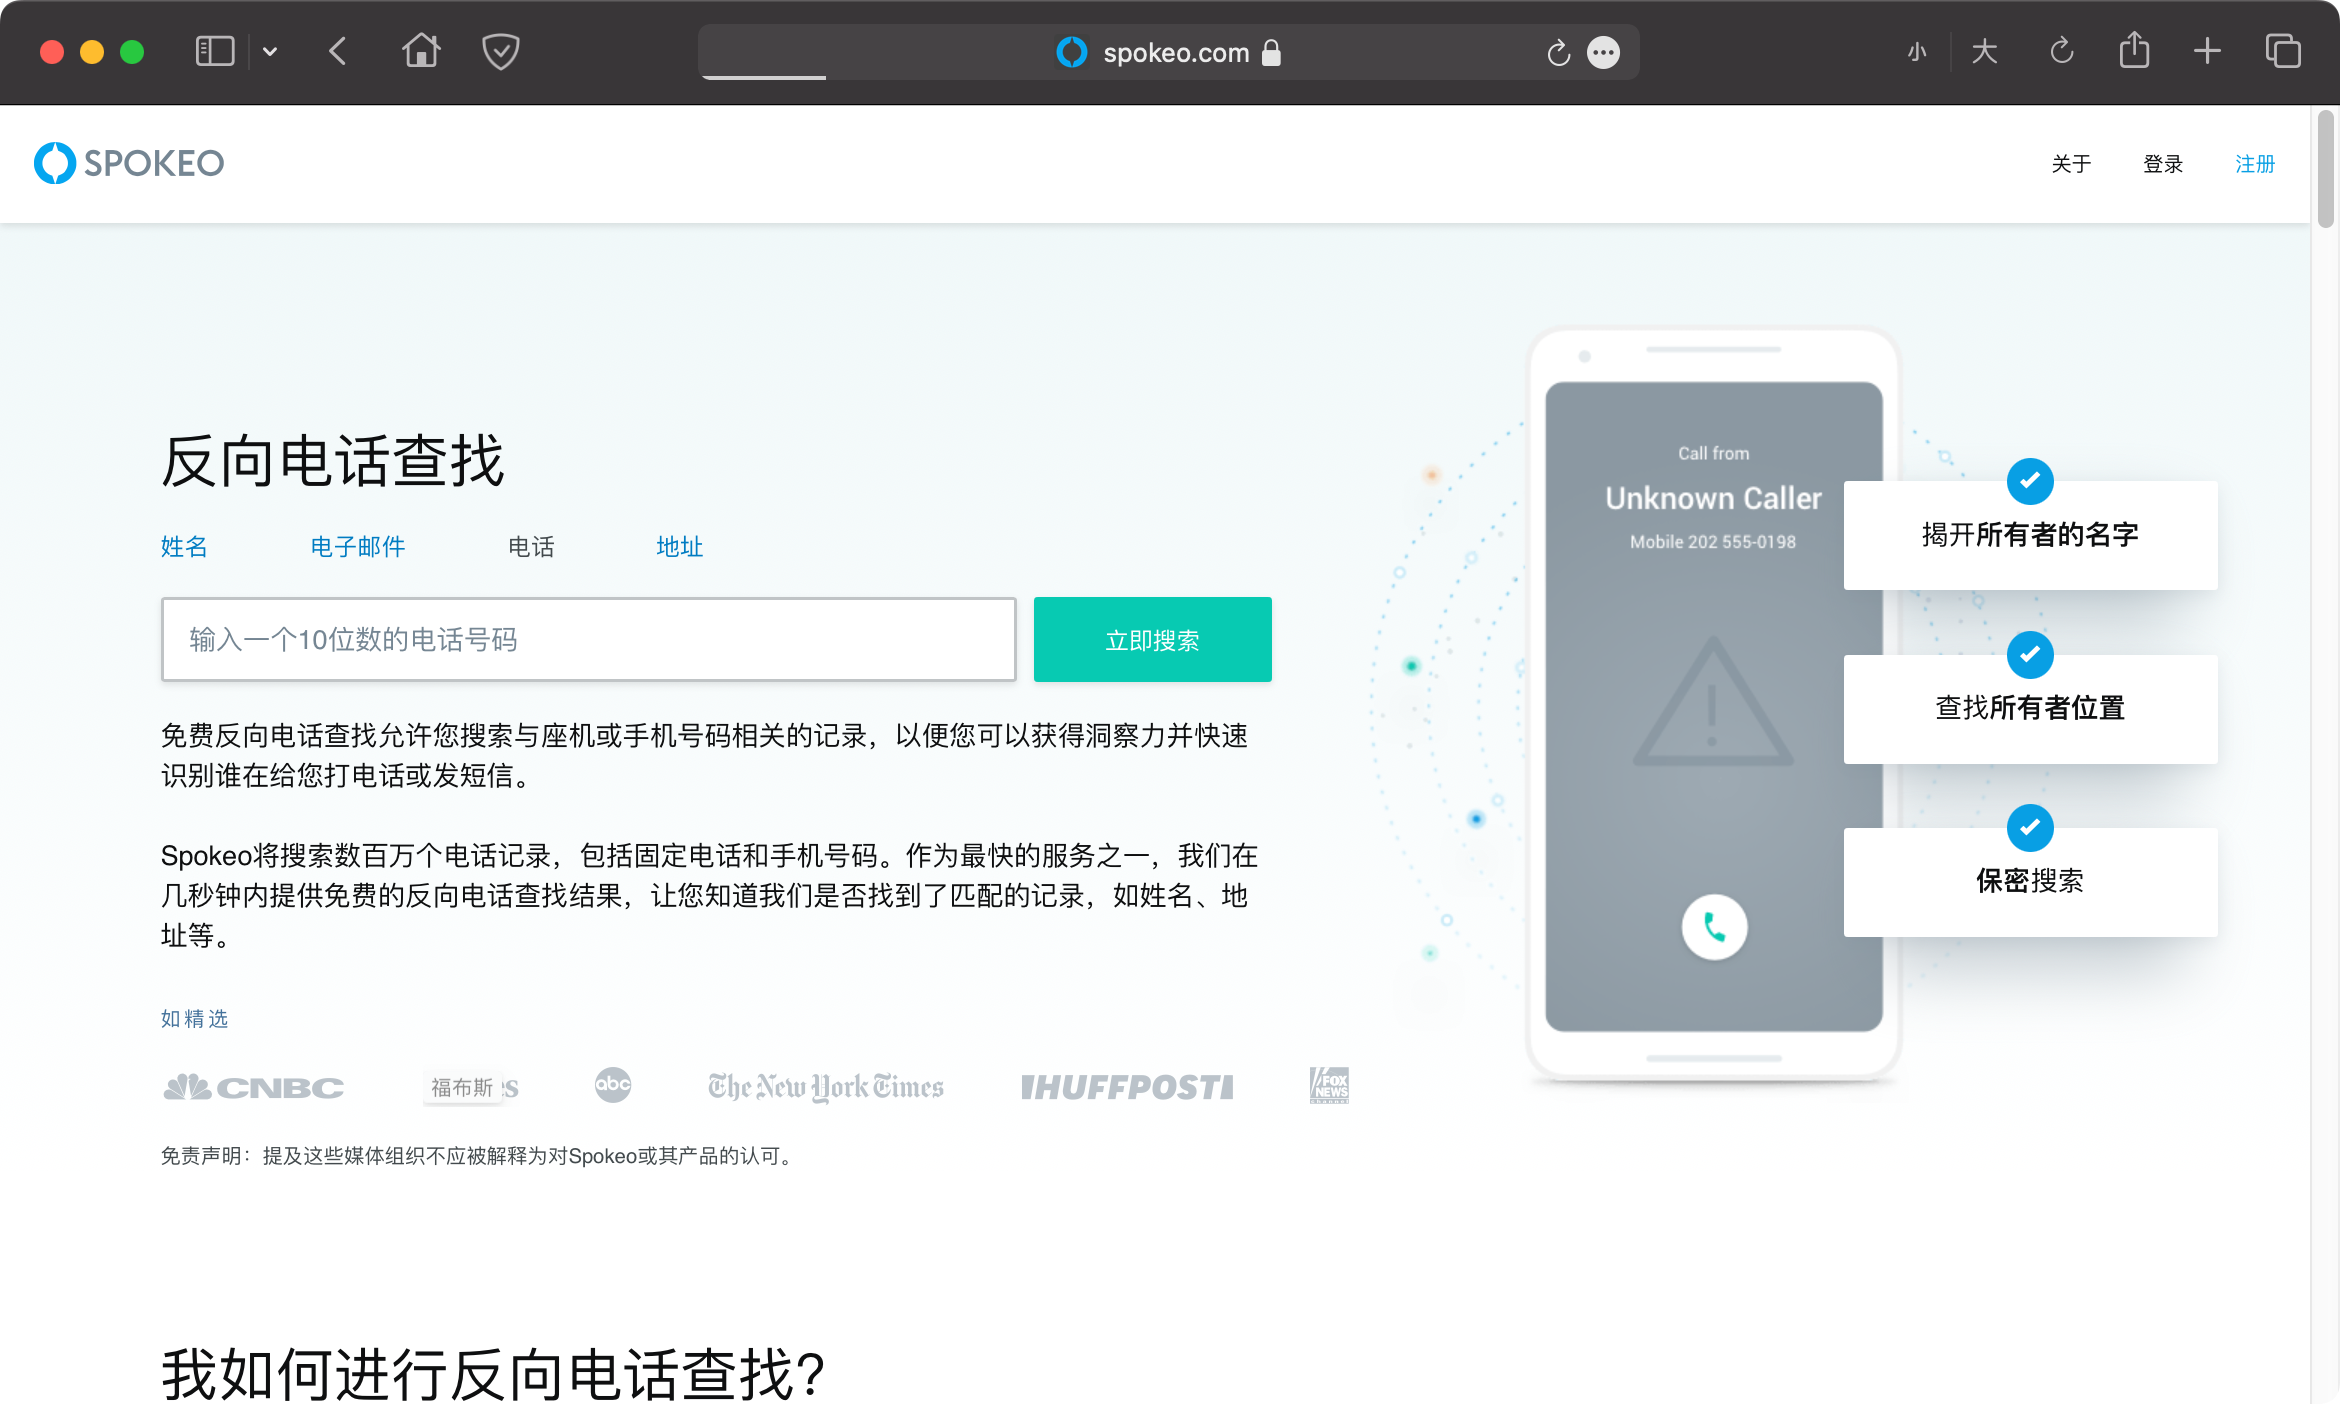Image resolution: width=2340 pixels, height=1404 pixels.
Task: Expand the sidebar tab group dropdown arrow
Action: point(270,52)
